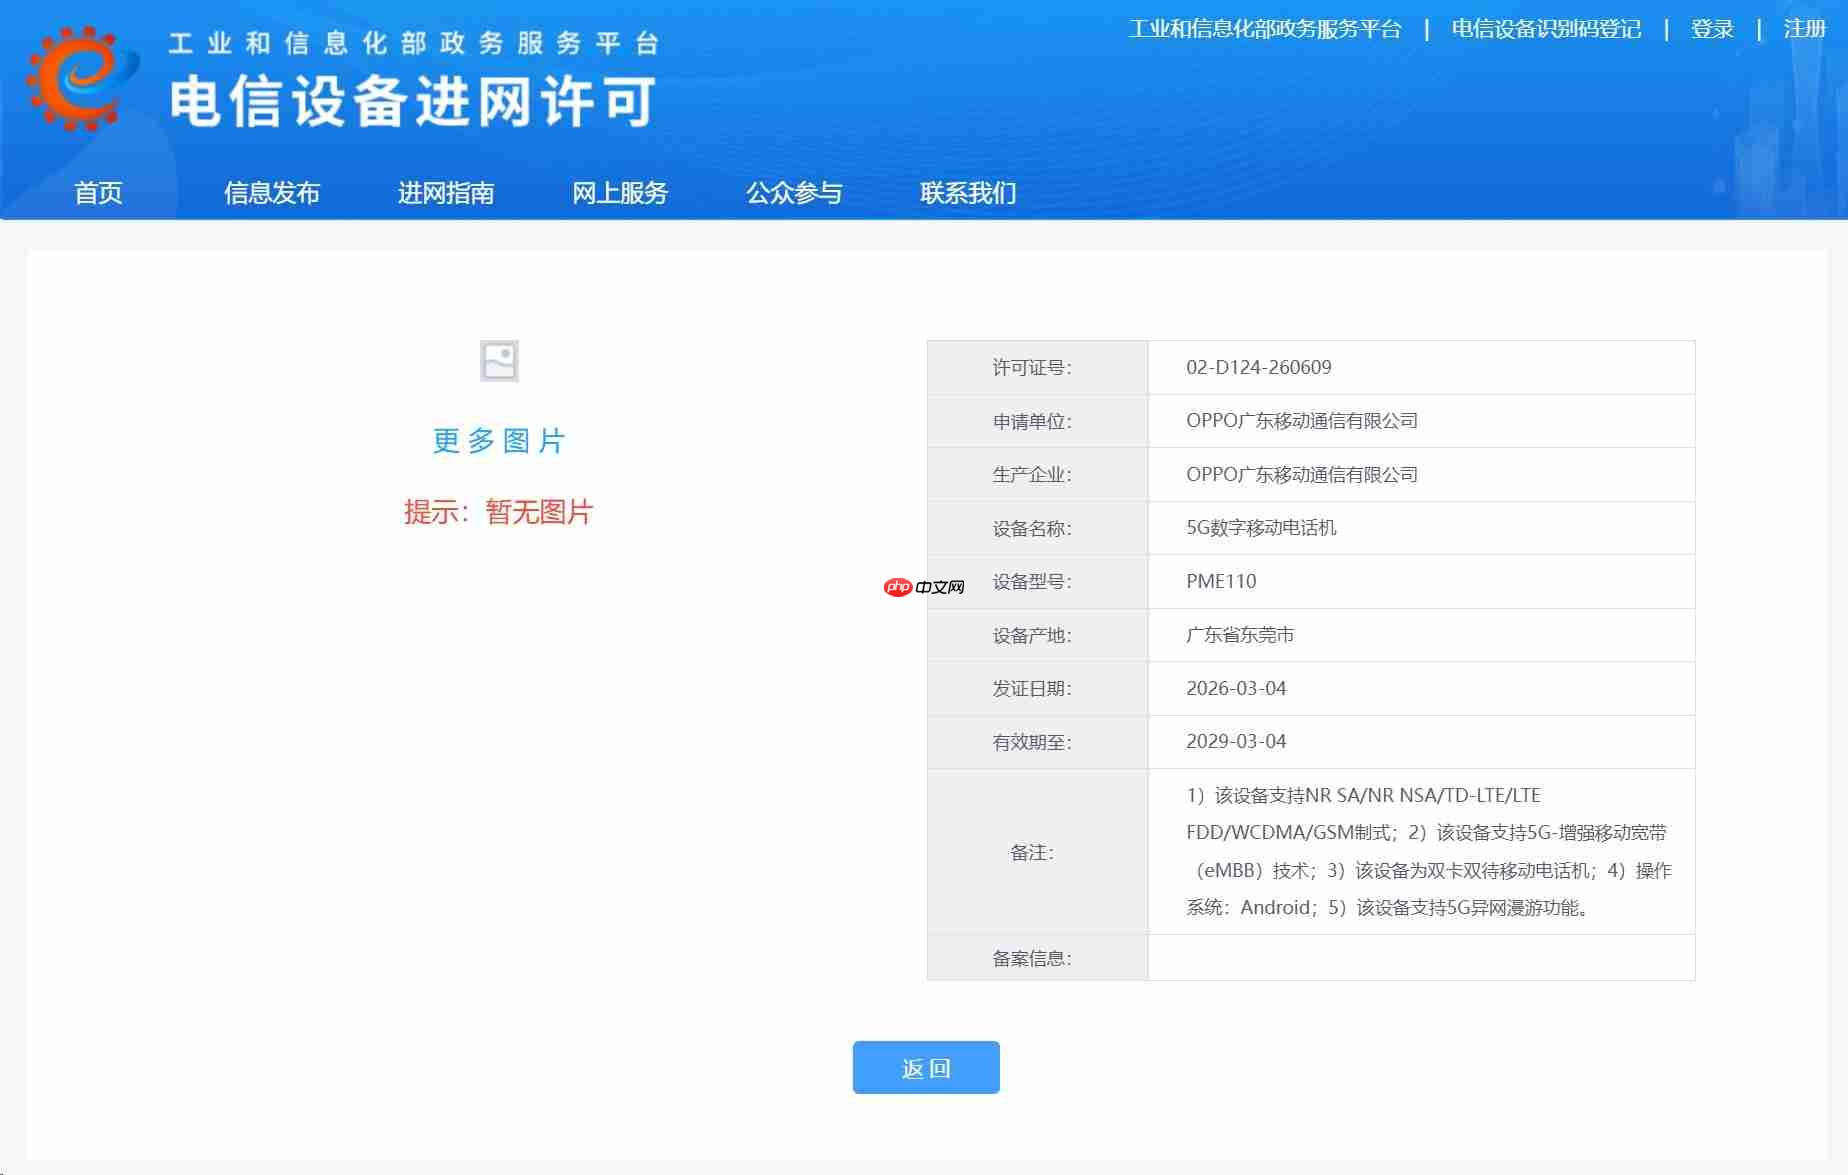Click the 返回 button
The image size is (1848, 1175).
926,1068
